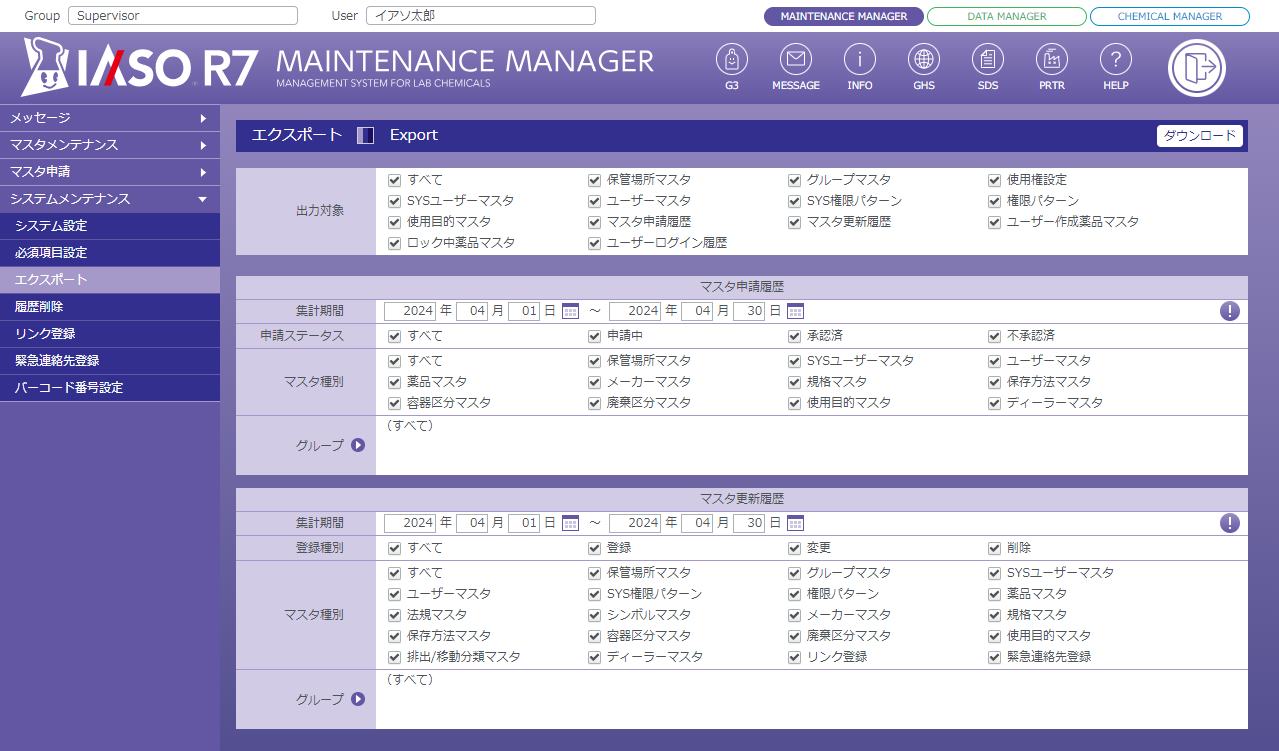Open the INFO icon
Image resolution: width=1279 pixels, height=751 pixels.
[860, 60]
